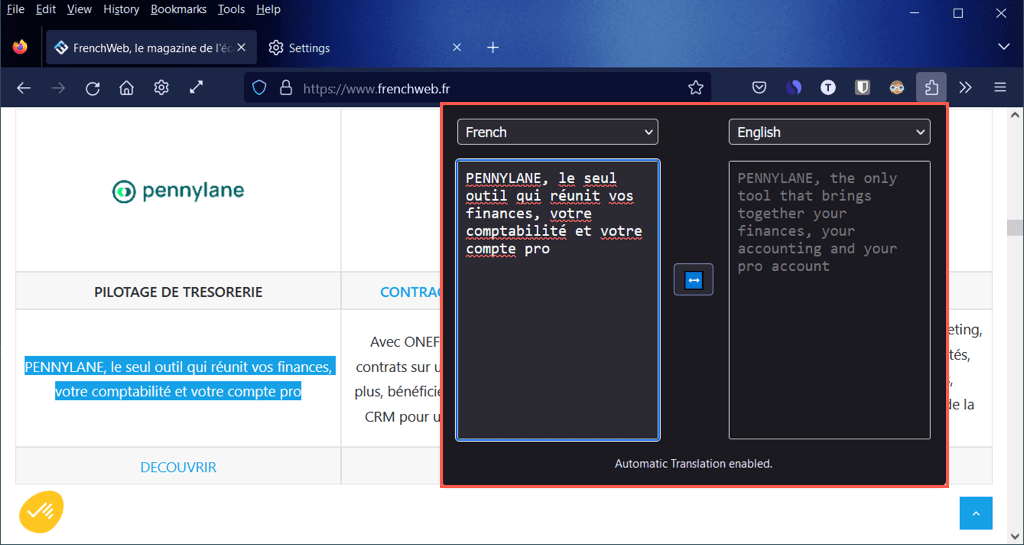Click the Save to Pocket icon

[x=759, y=88]
